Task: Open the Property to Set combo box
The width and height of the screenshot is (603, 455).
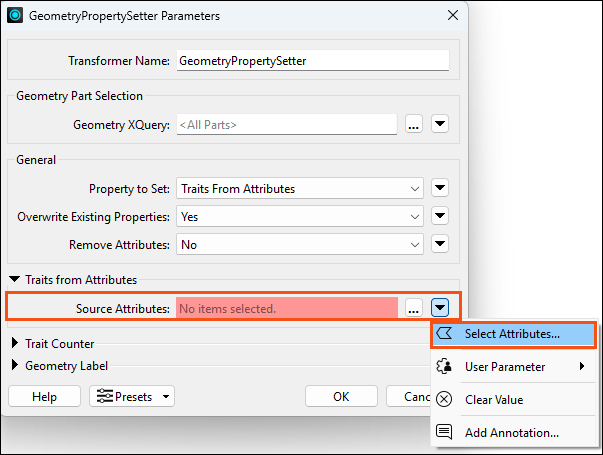Action: coord(300,188)
